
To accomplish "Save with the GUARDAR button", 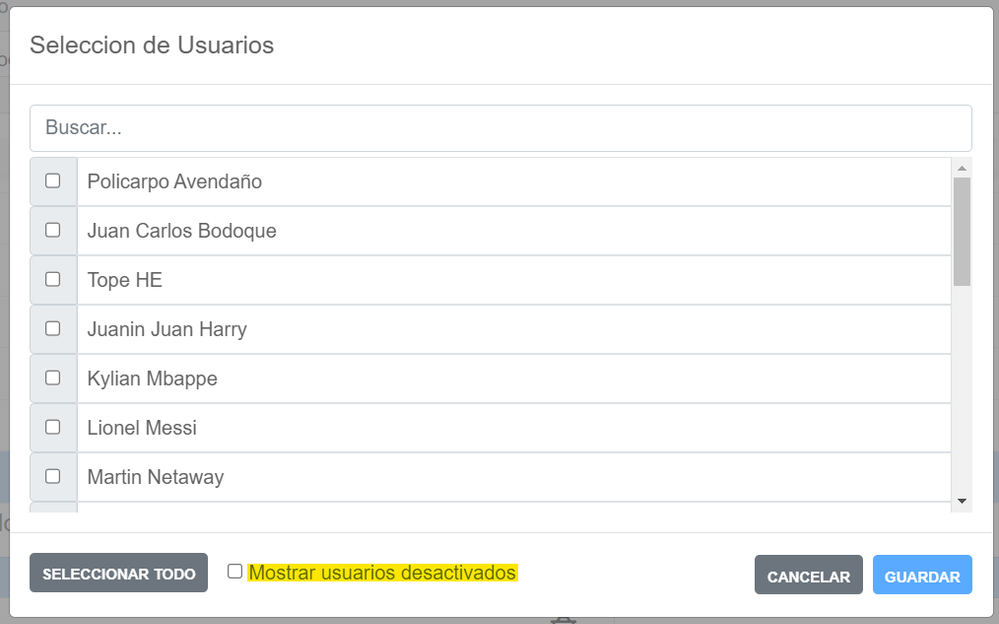I will pyautogui.click(x=922, y=576).
